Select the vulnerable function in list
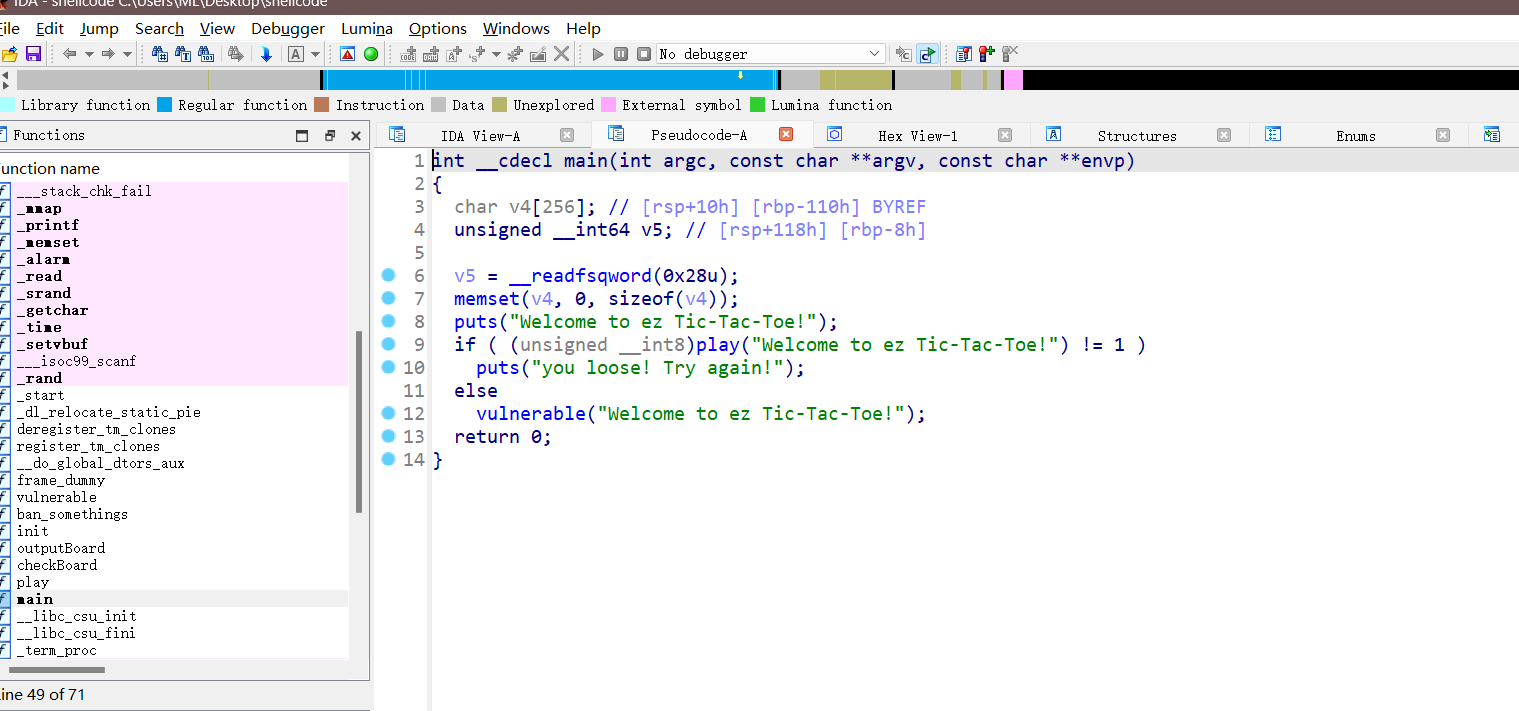1519x711 pixels. (x=56, y=497)
